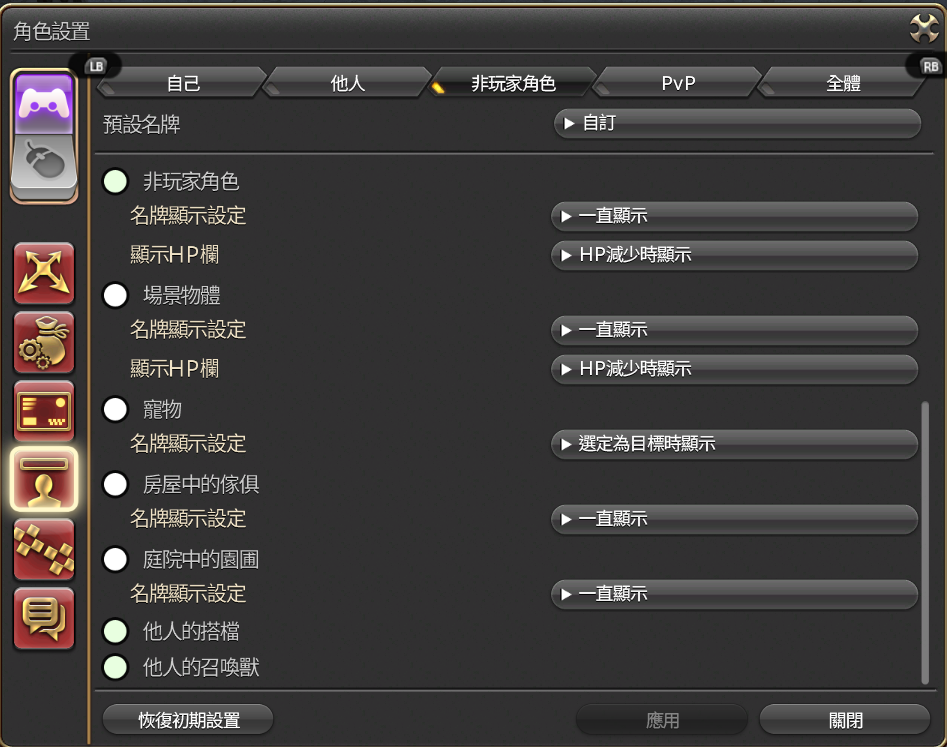
Task: Open the 自訂 nameplate preset dropdown
Action: tap(737, 123)
